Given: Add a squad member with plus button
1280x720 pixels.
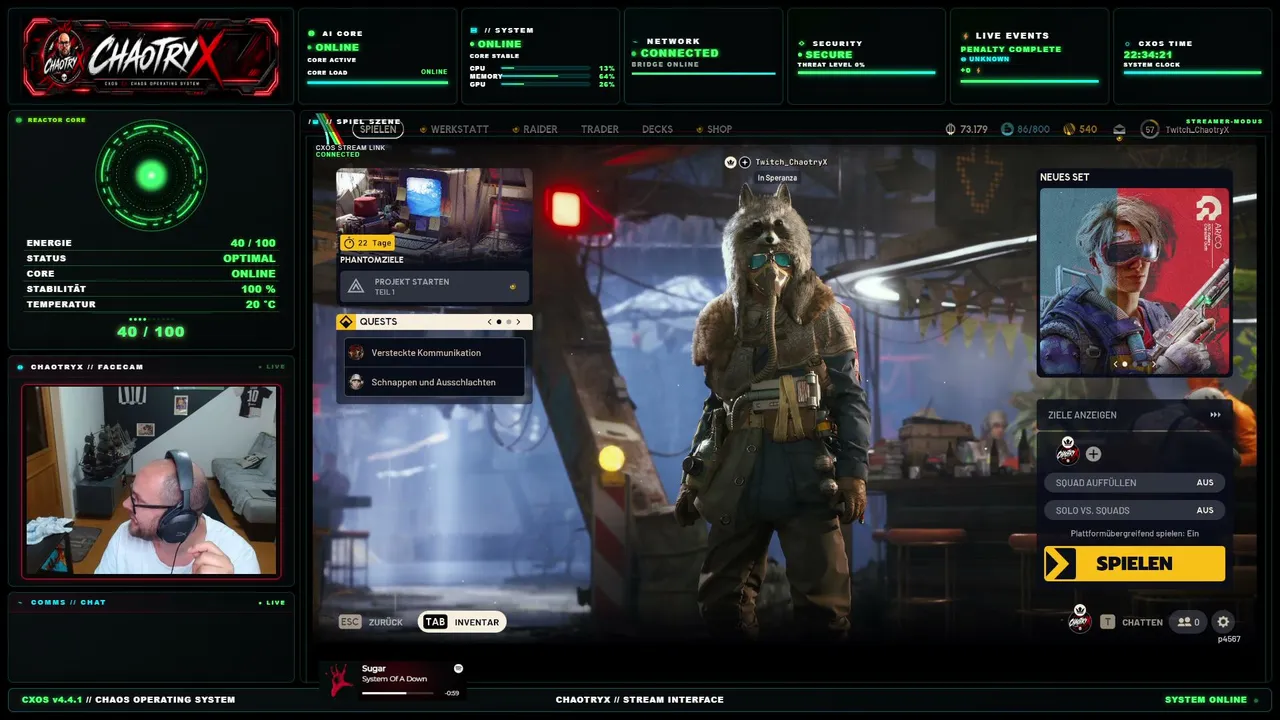Looking at the screenshot, I should coord(1093,454).
